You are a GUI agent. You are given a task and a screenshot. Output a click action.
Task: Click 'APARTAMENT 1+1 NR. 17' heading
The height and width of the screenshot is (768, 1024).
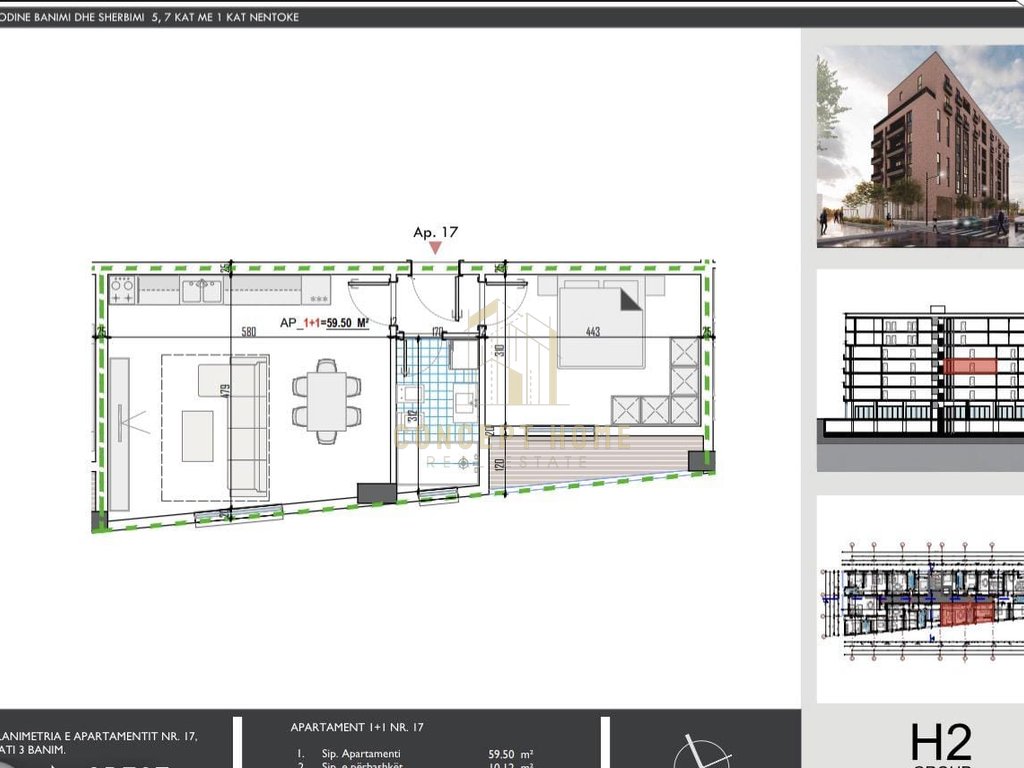coord(356,727)
